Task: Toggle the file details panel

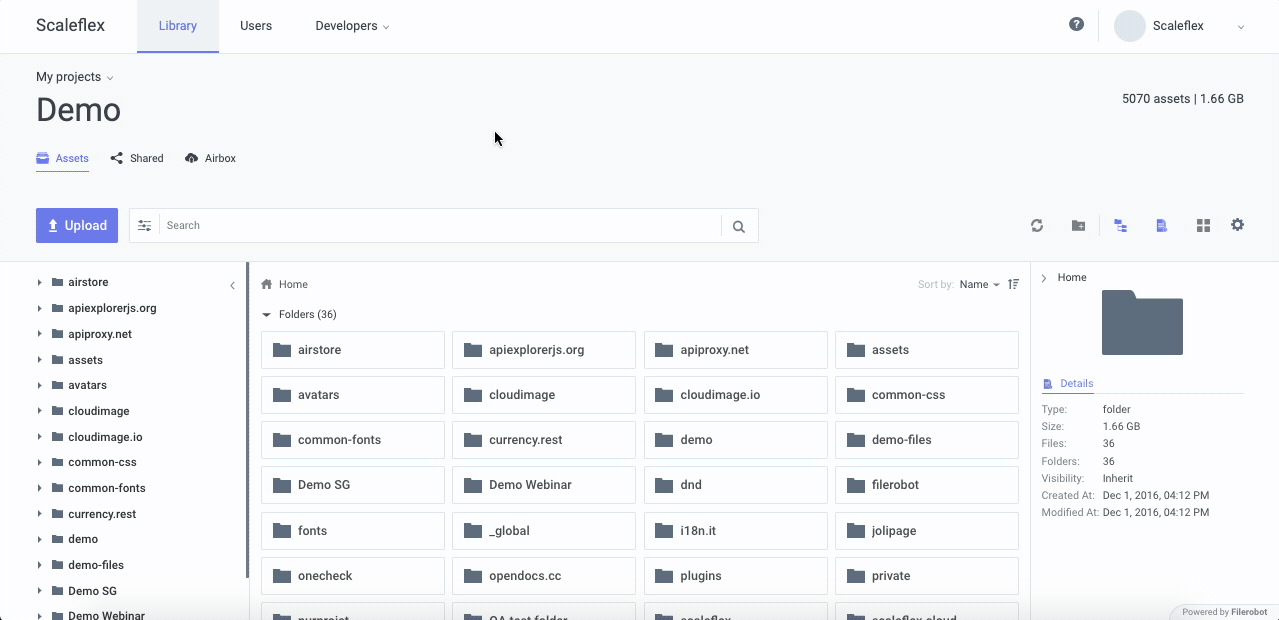Action: pyautogui.click(x=1161, y=226)
